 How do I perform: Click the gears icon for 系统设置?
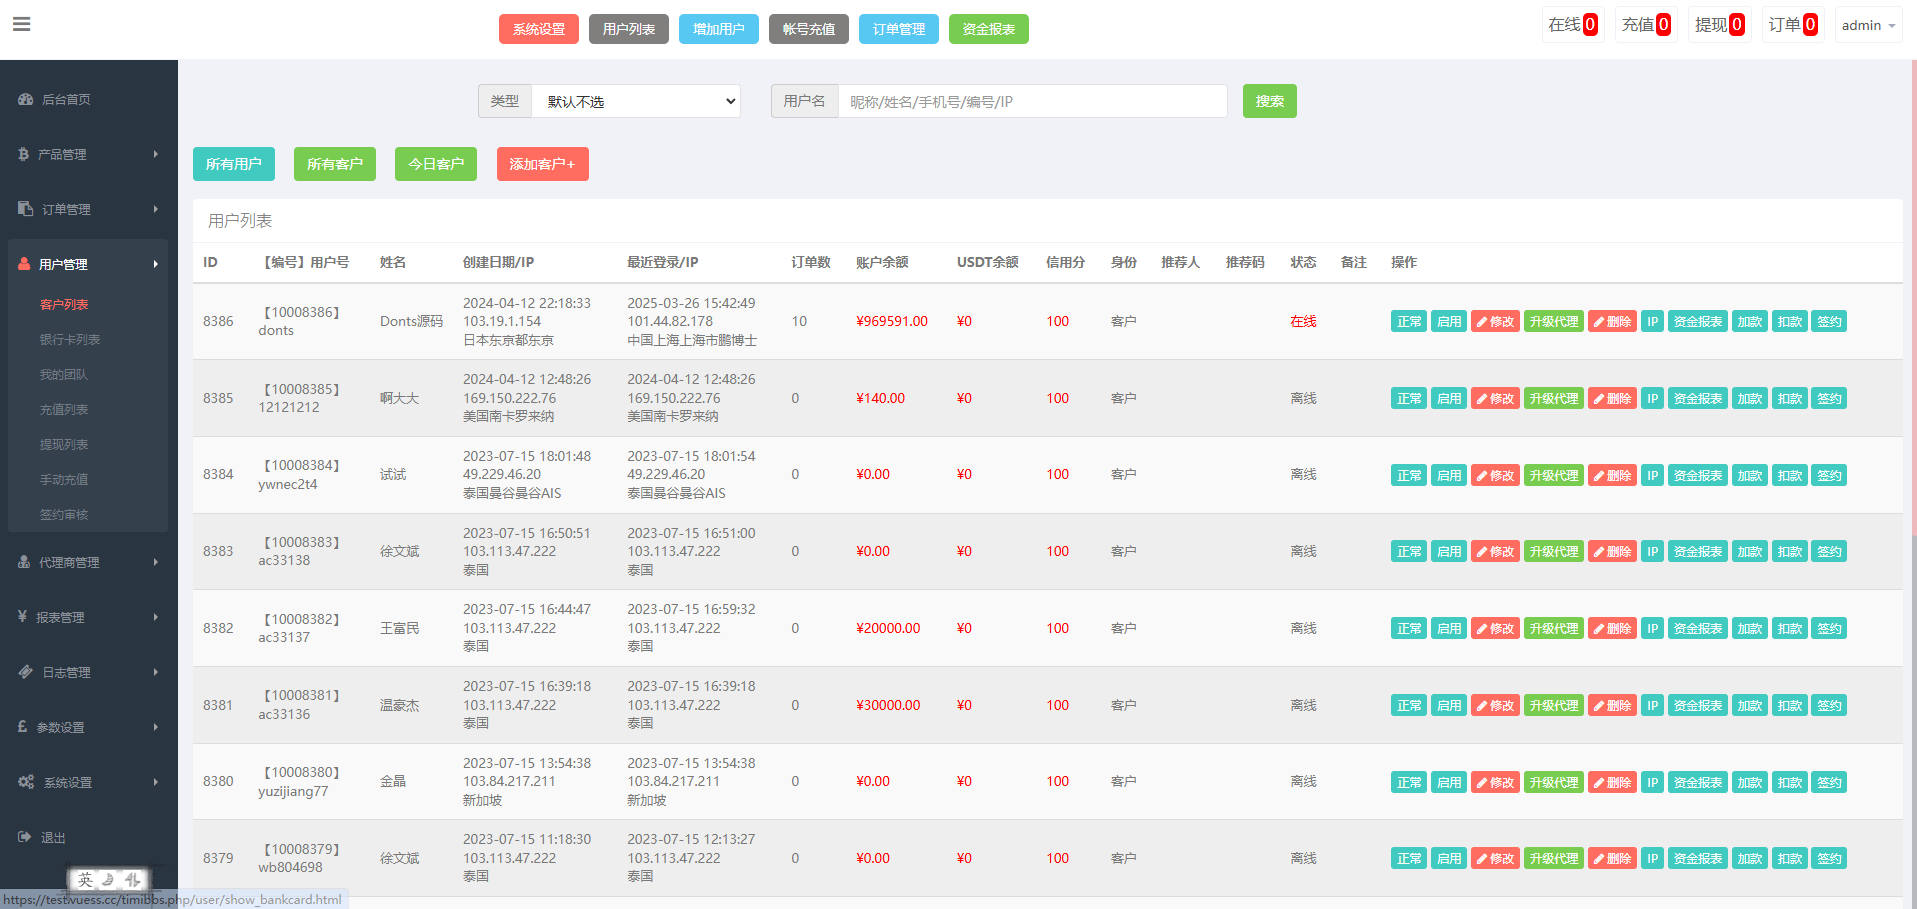[x=26, y=782]
